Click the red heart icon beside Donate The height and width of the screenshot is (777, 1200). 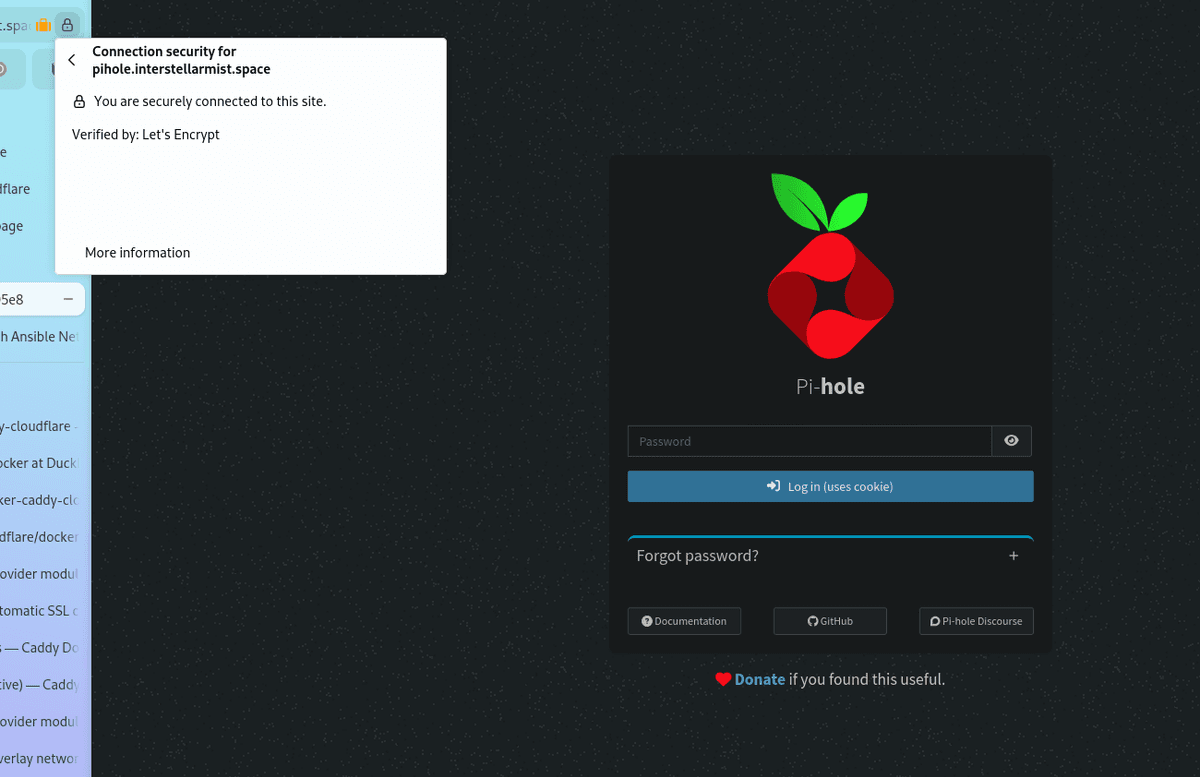pyautogui.click(x=723, y=679)
